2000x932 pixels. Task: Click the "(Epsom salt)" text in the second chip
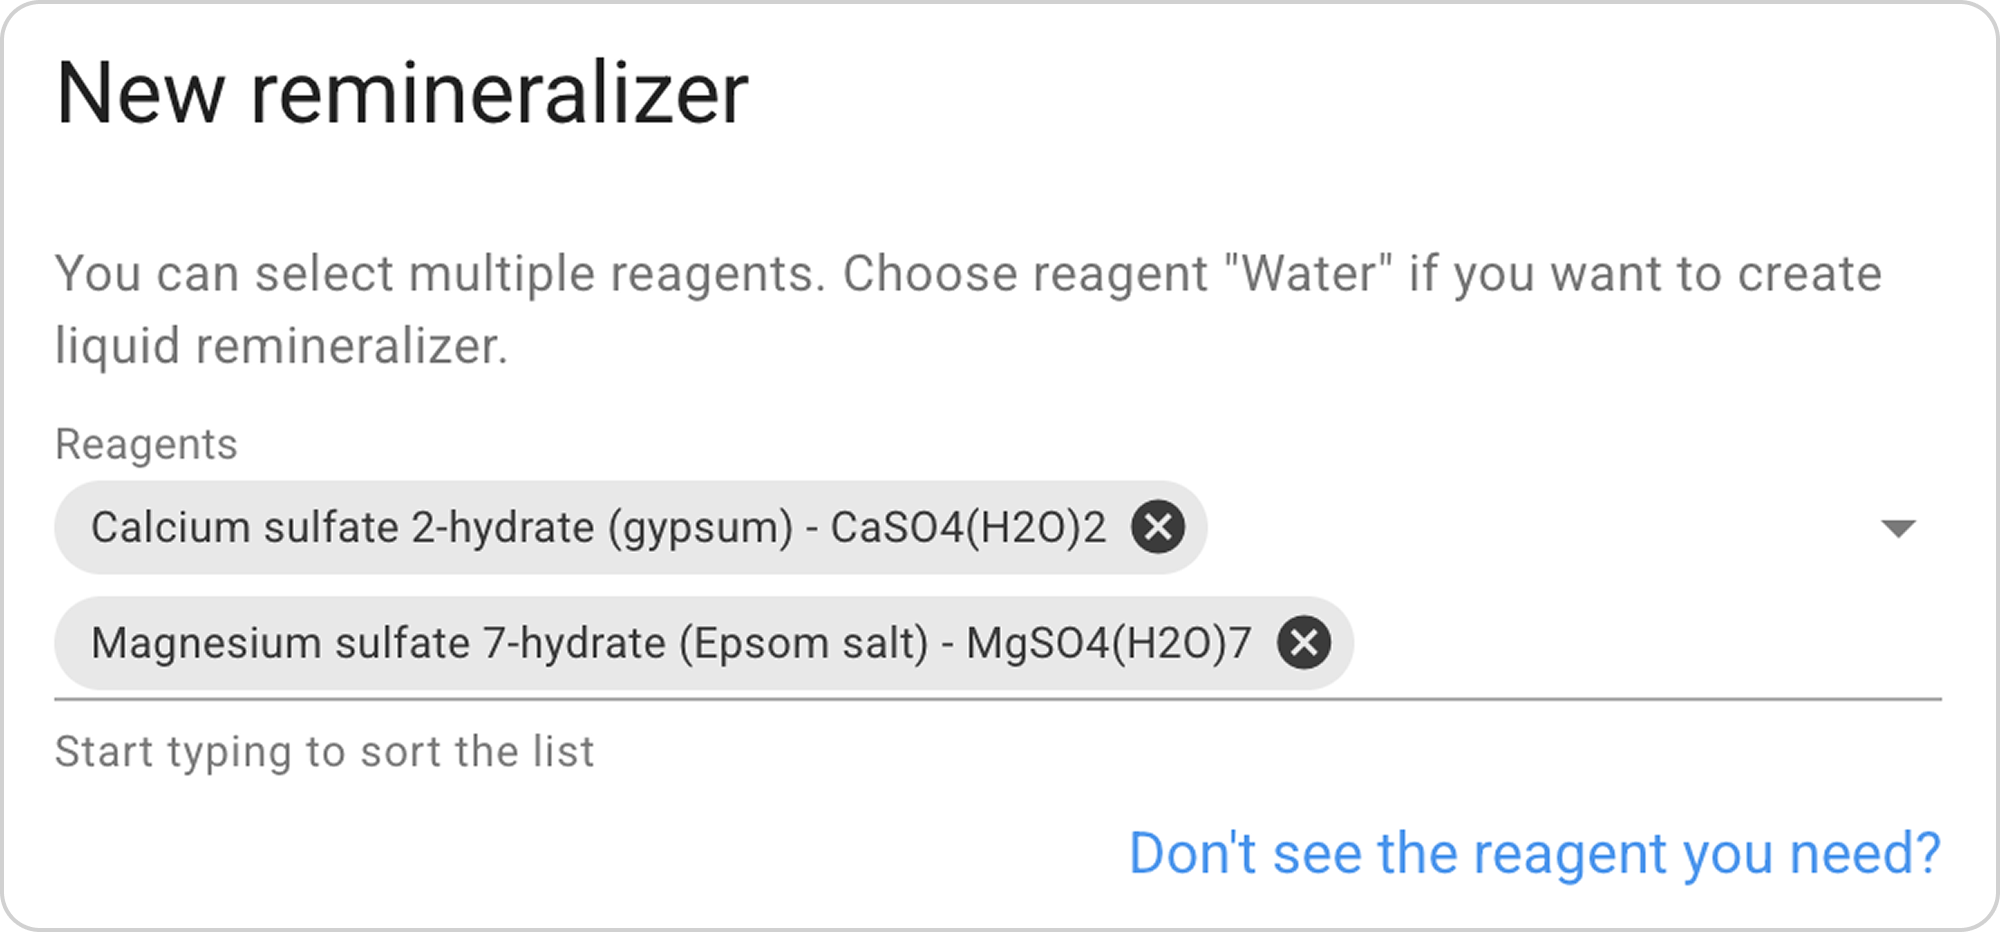[804, 642]
